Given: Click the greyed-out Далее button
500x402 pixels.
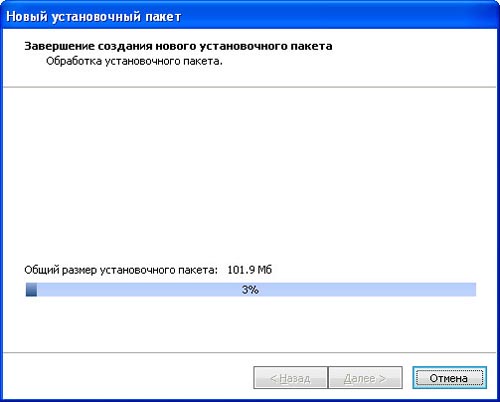Looking at the screenshot, I should tap(365, 378).
